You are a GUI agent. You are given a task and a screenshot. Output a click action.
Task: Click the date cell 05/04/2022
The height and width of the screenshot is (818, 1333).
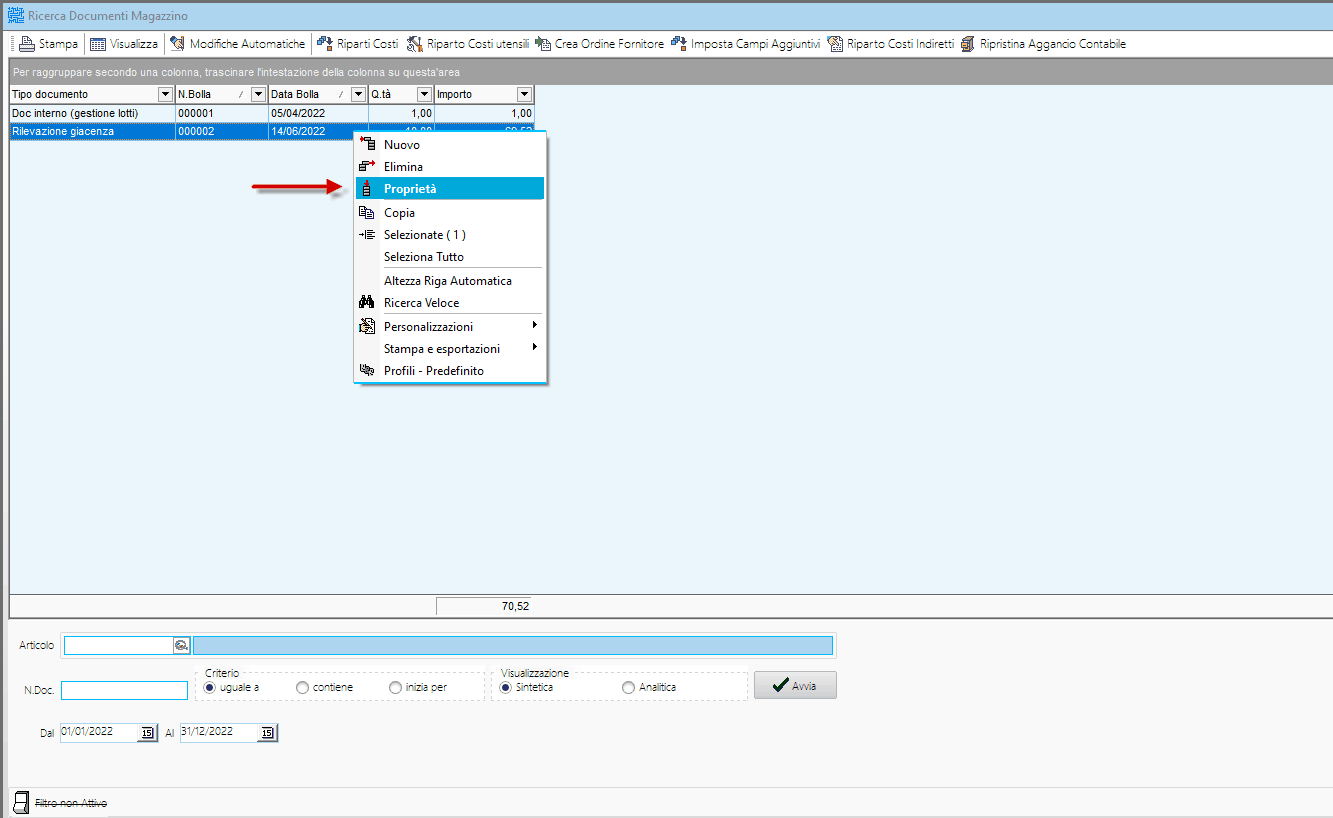318,114
